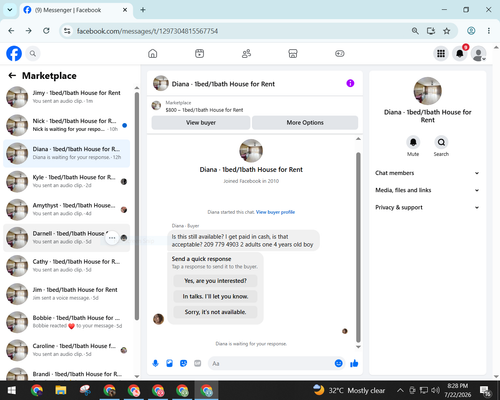Open the purple conversation information icon

click(x=350, y=83)
